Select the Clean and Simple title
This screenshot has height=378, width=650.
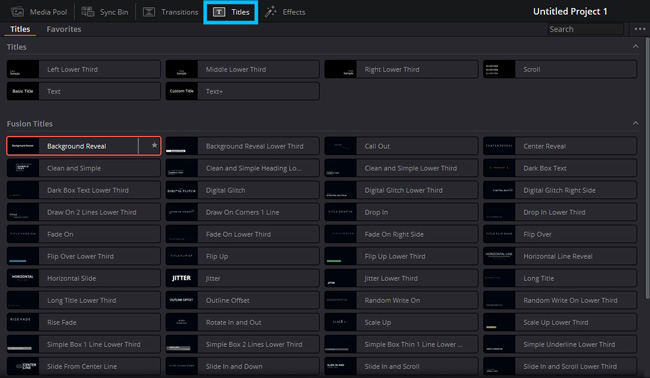84,168
